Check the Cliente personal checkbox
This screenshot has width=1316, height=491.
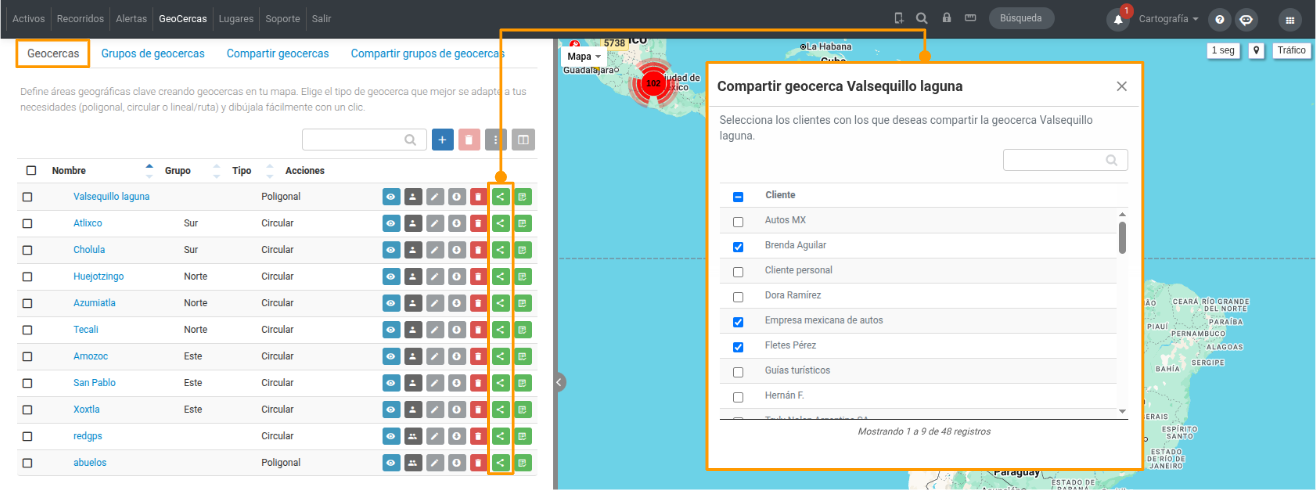click(x=738, y=271)
